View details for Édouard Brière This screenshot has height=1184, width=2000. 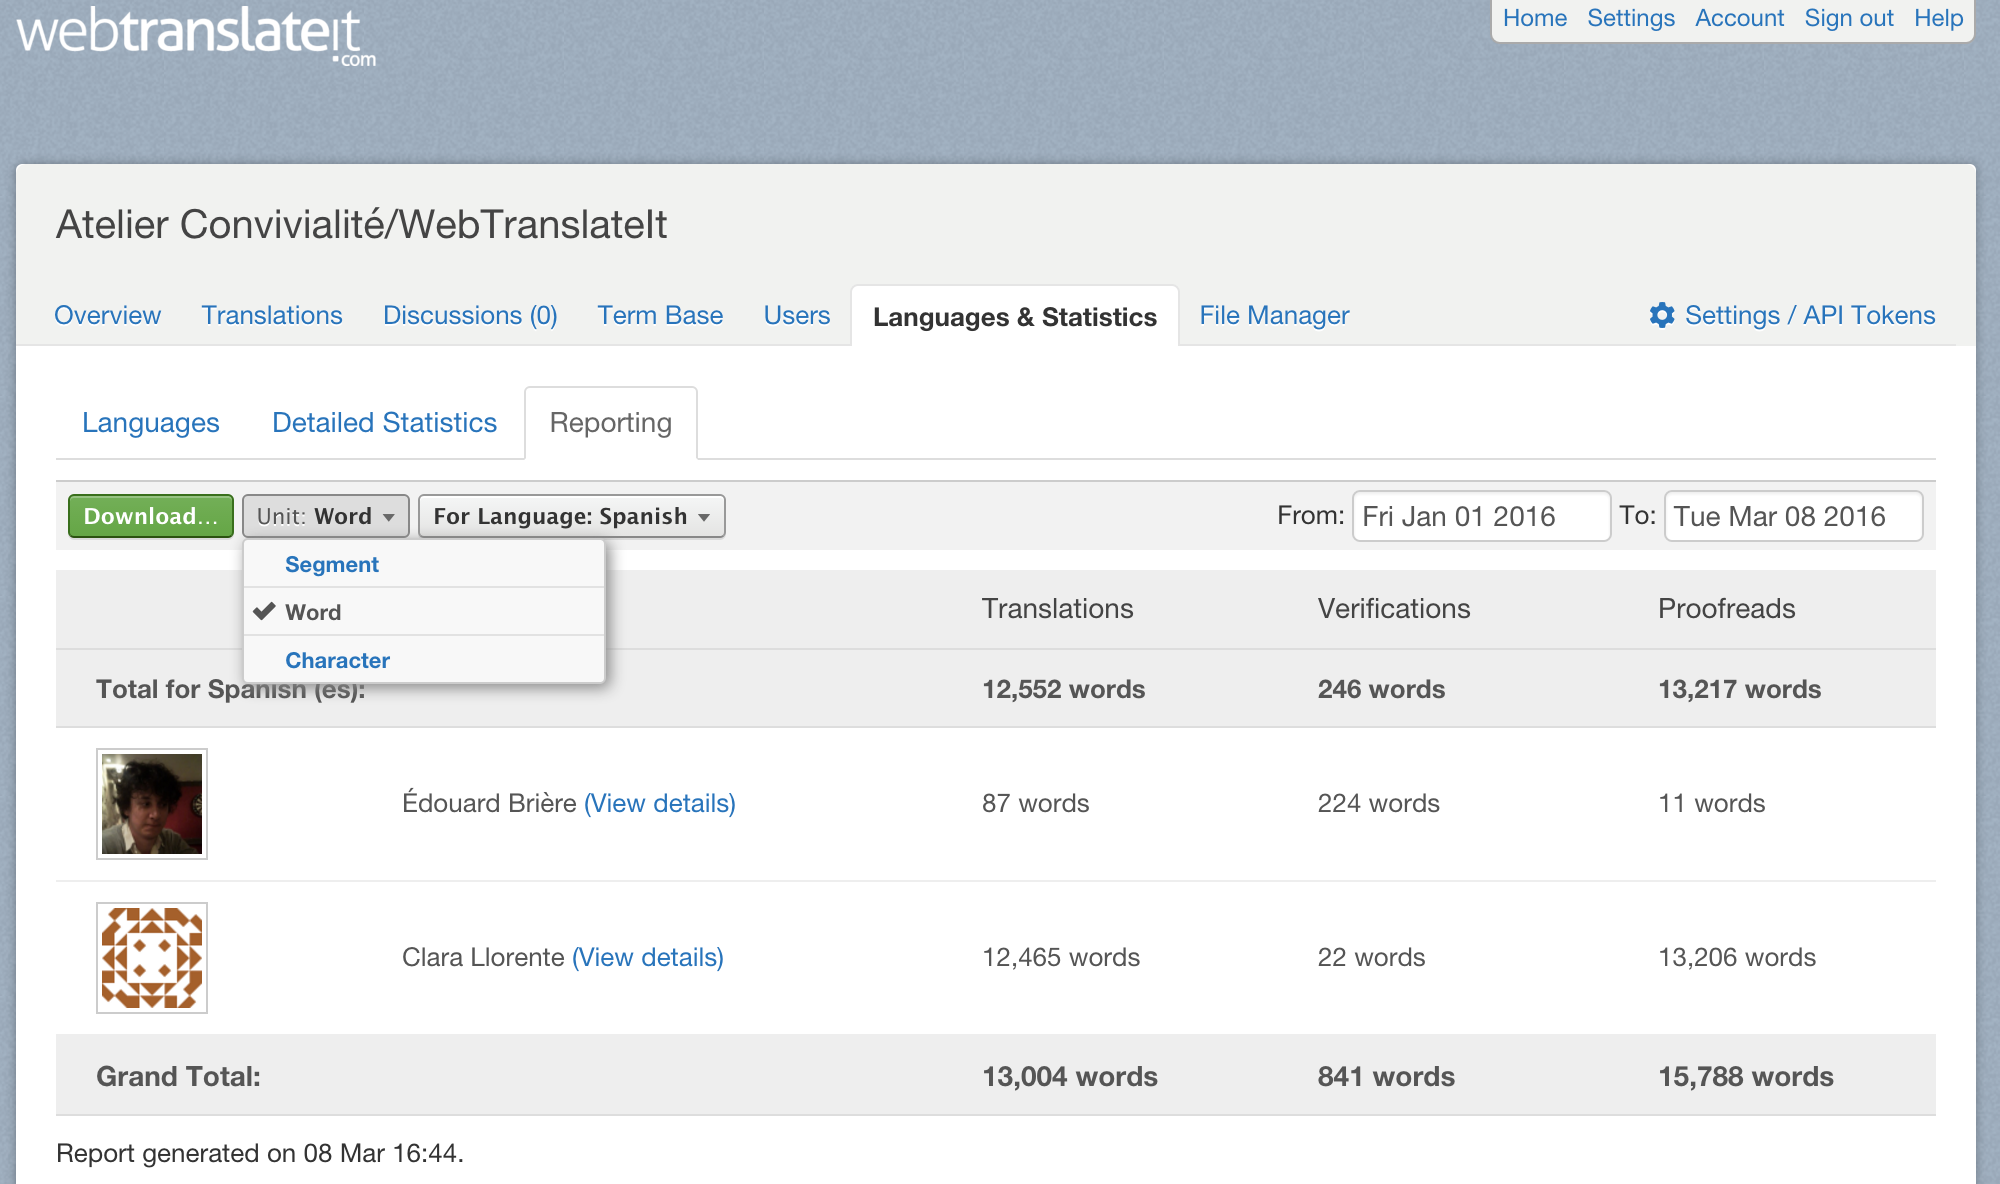(660, 803)
